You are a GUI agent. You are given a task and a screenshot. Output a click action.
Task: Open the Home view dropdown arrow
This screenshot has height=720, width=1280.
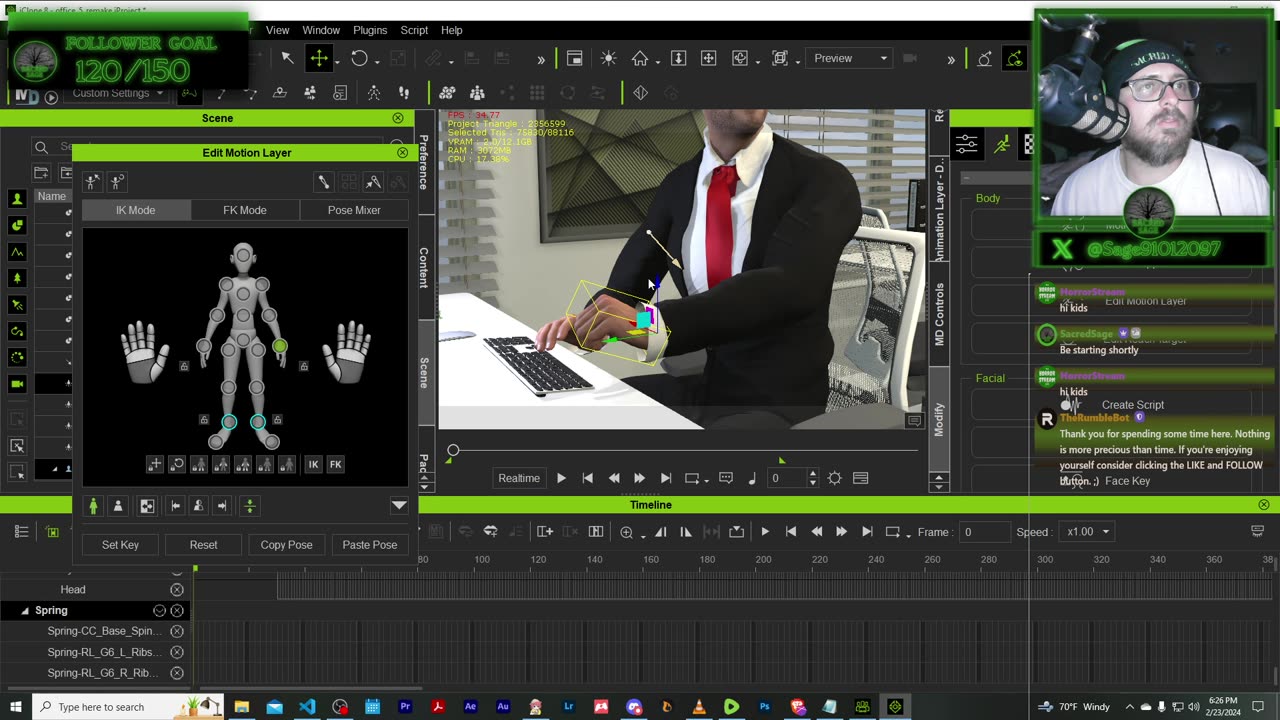(657, 60)
